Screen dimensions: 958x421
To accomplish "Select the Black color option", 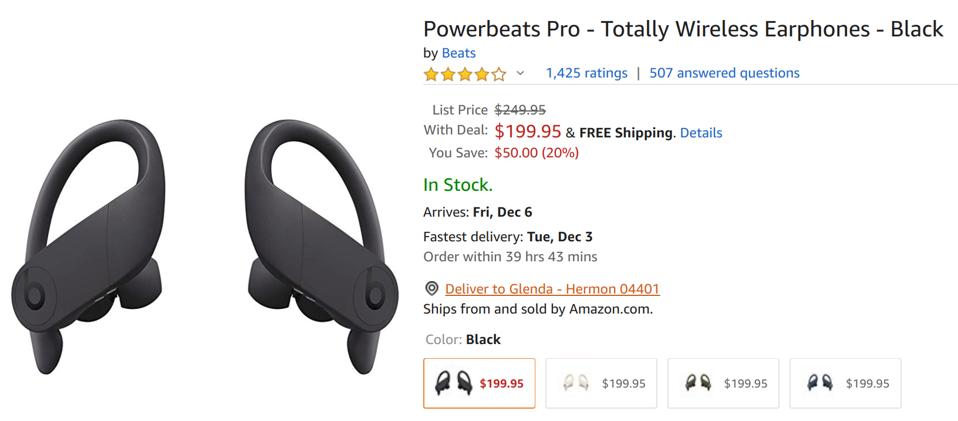I will 479,383.
